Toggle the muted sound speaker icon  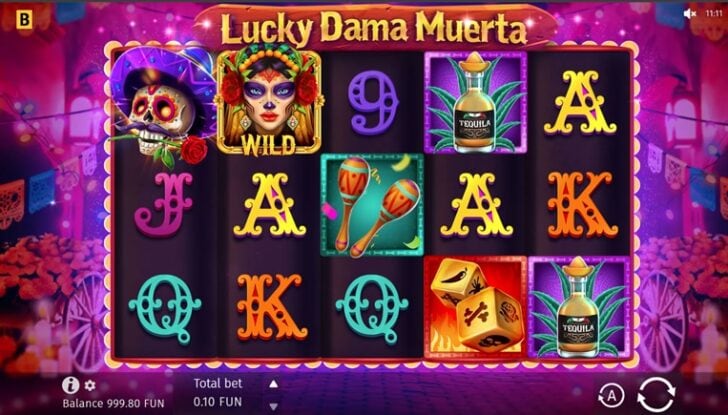(690, 13)
